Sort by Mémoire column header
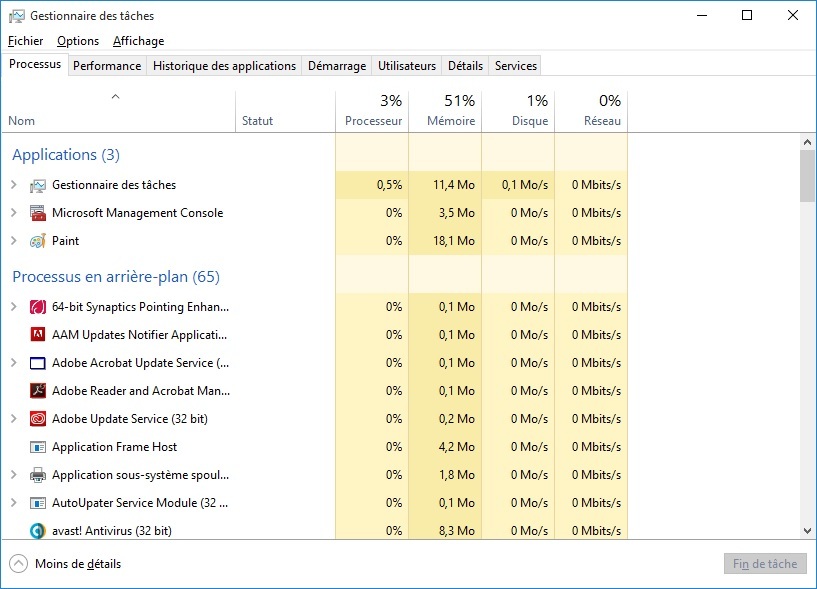Viewport: 817px width, 589px height. (445, 112)
